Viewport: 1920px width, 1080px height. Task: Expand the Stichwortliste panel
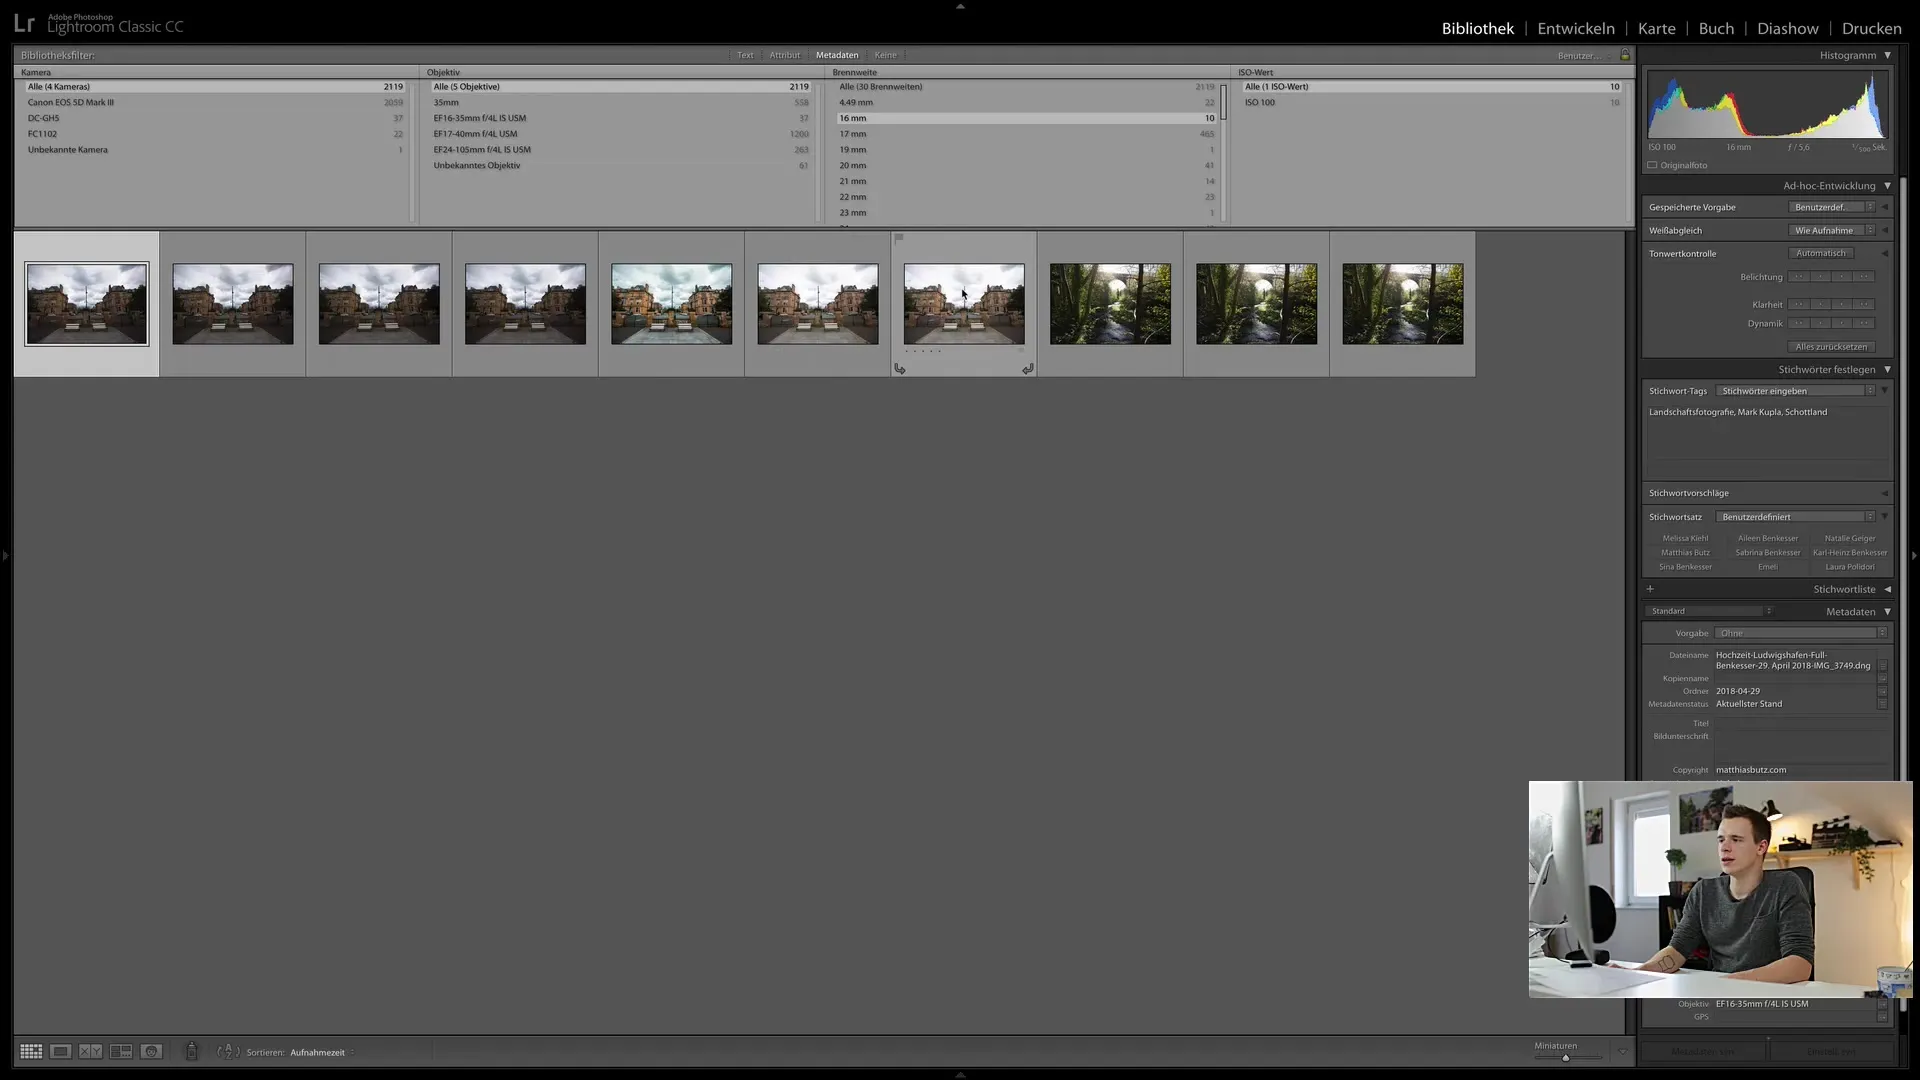[x=1887, y=589]
